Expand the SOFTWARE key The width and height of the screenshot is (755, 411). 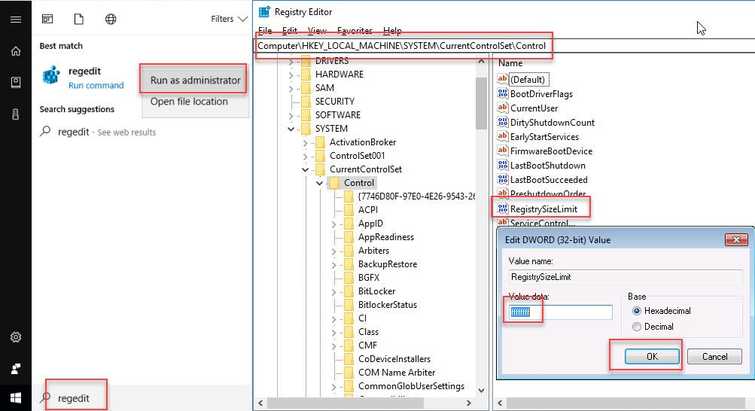pyautogui.click(x=291, y=116)
